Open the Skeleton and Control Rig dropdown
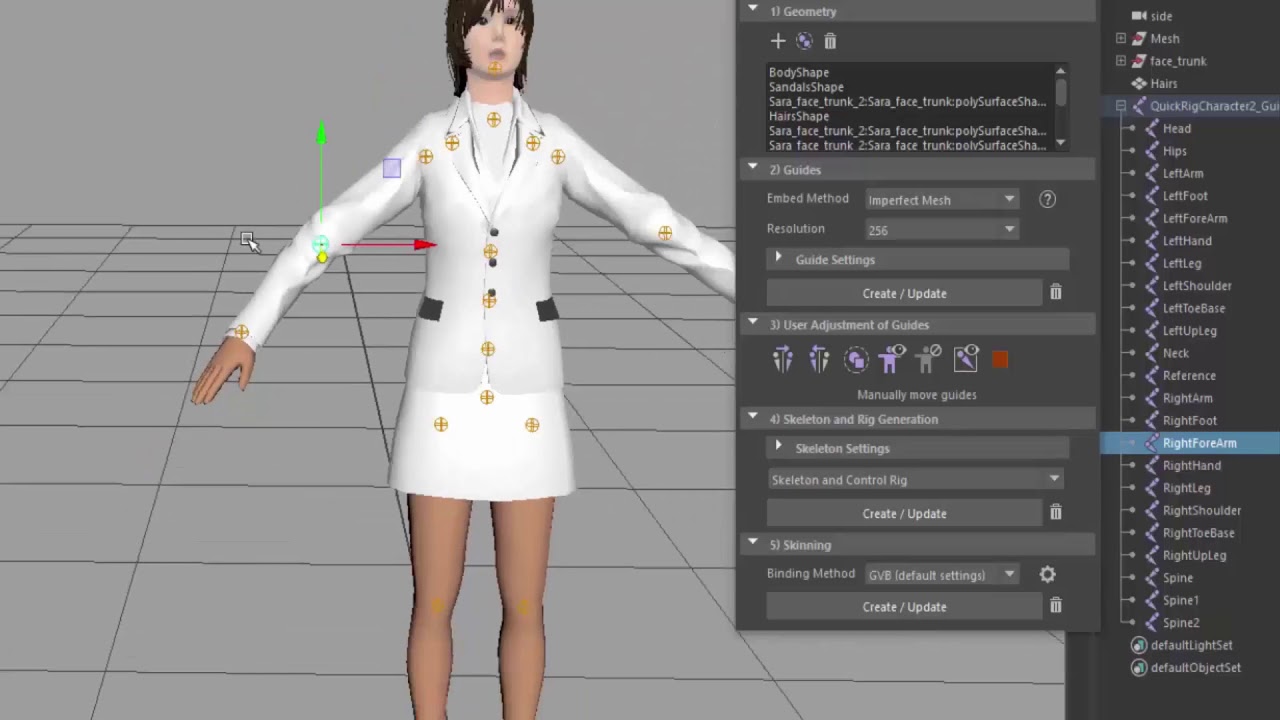1280x720 pixels. point(915,480)
